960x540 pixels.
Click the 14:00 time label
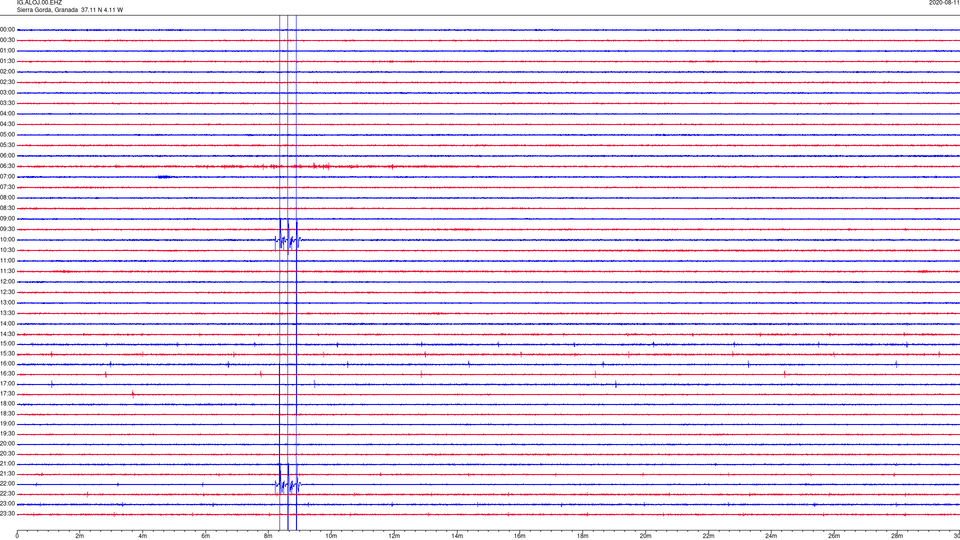click(7, 324)
